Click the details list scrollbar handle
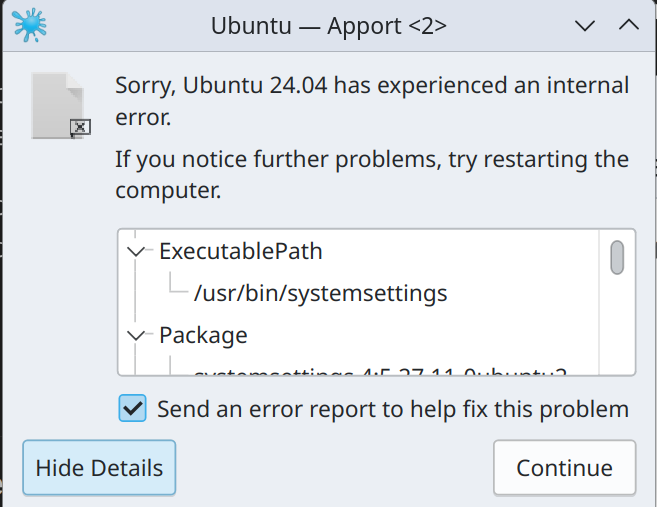 617,256
